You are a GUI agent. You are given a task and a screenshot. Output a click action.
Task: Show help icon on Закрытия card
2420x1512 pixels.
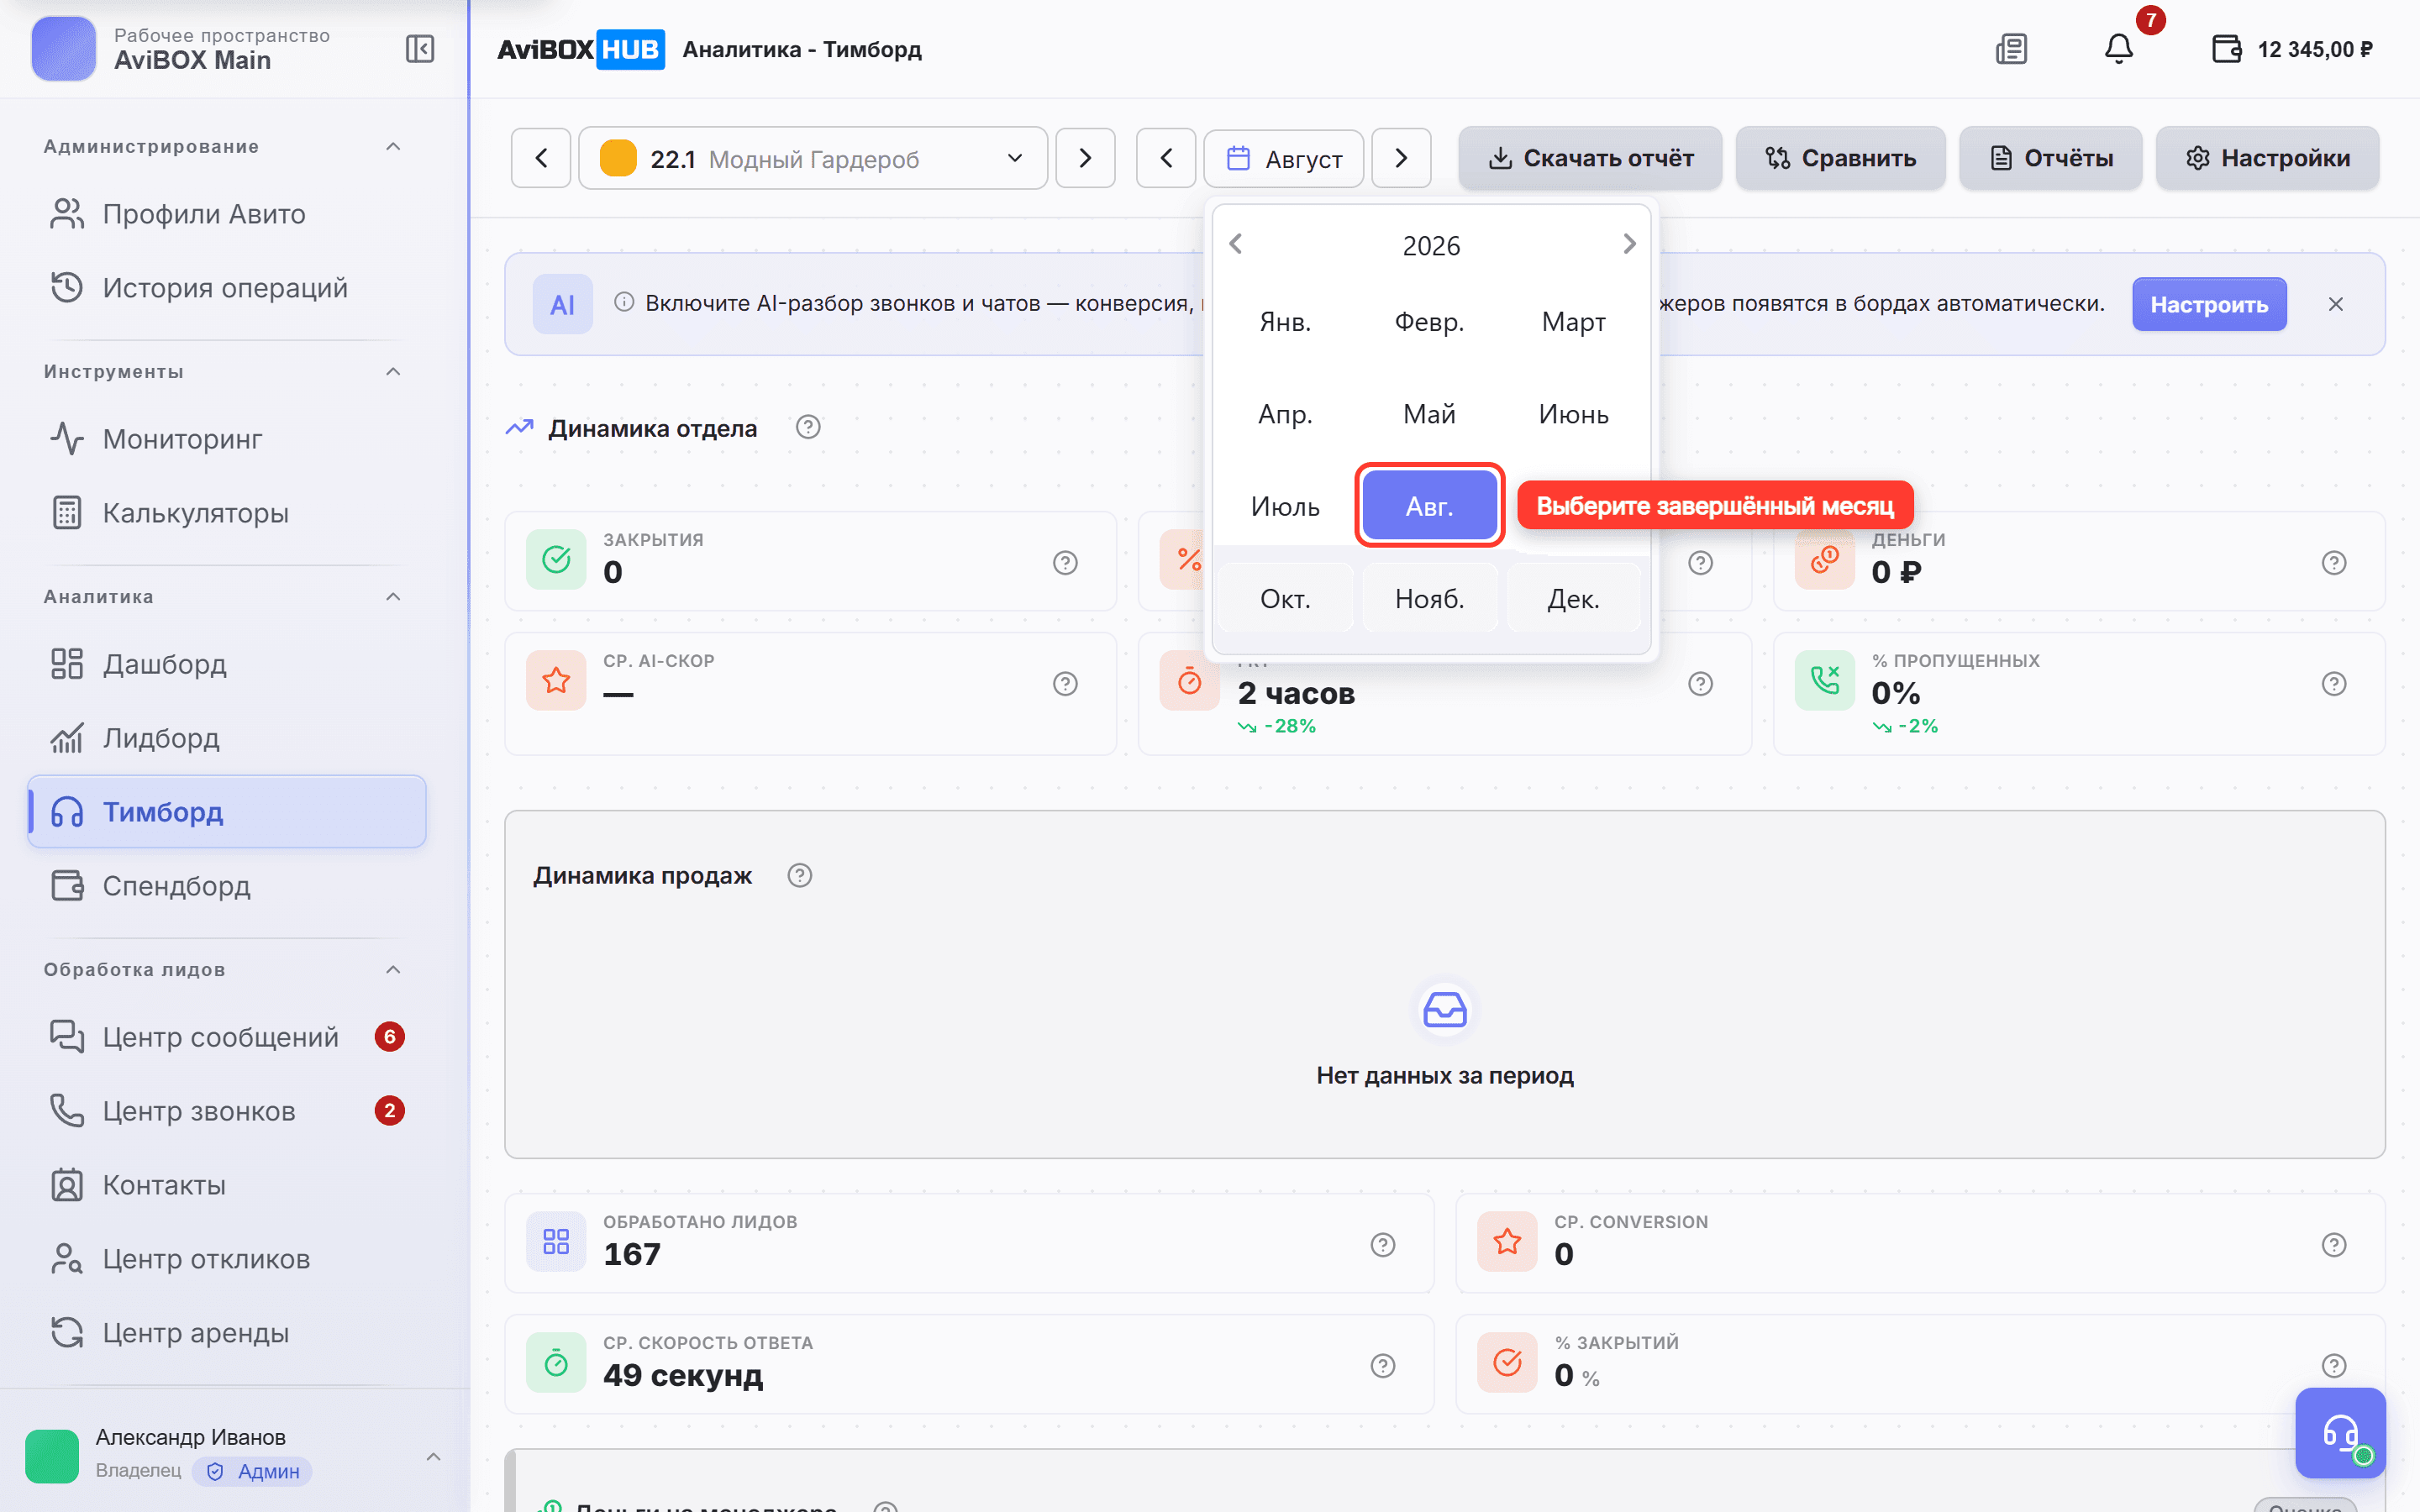[1066, 563]
